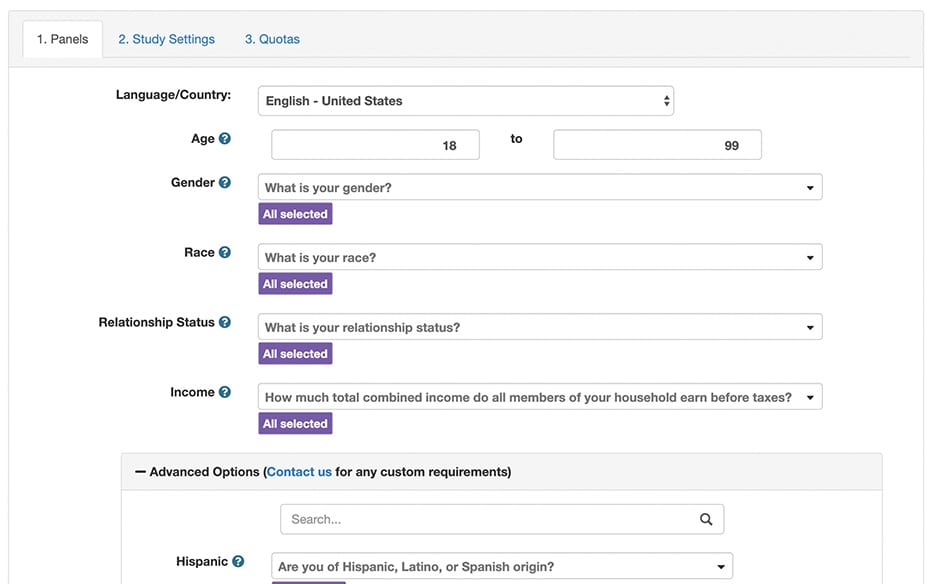The image size is (932, 584).
Task: Open the Language/Country dropdown
Action: point(465,101)
